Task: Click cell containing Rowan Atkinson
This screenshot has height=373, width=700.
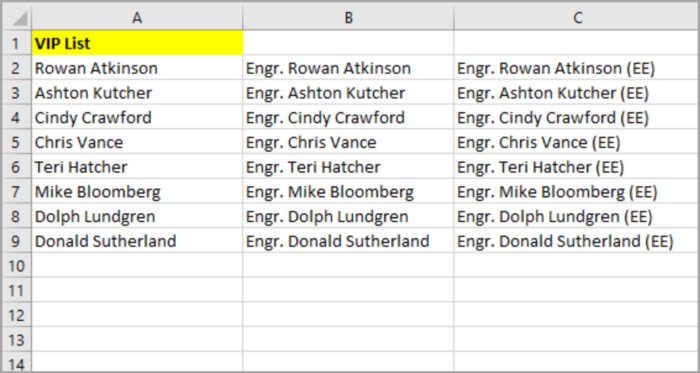Action: tap(137, 68)
